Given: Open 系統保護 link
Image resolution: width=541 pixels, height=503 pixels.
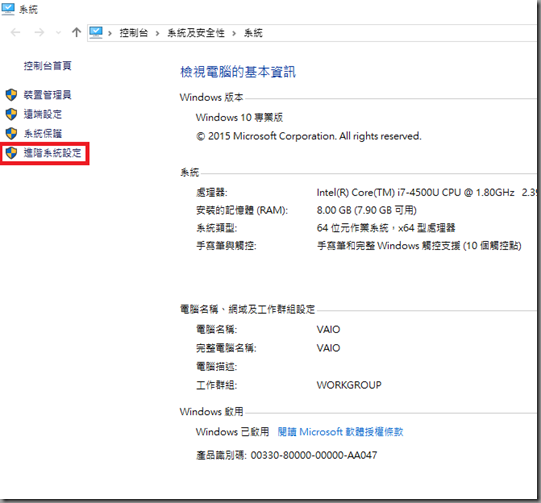Looking at the screenshot, I should click(x=42, y=134).
